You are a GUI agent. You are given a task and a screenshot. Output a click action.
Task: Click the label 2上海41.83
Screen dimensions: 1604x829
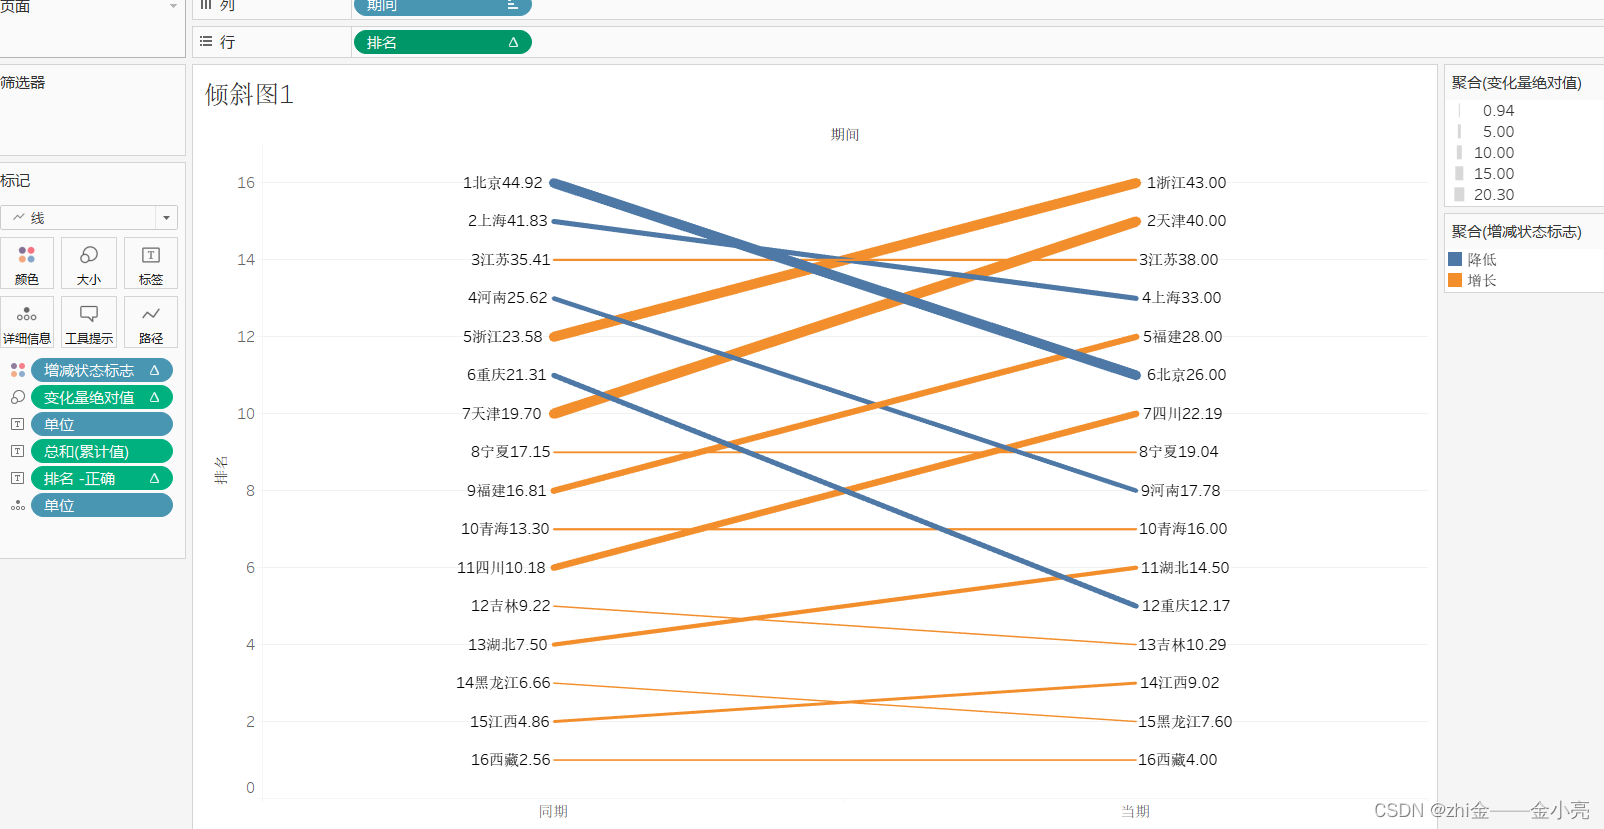click(507, 221)
